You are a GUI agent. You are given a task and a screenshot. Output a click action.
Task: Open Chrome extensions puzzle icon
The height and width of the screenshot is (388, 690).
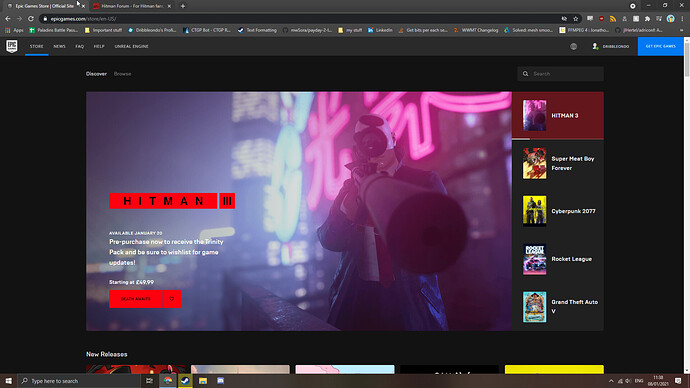[647, 19]
